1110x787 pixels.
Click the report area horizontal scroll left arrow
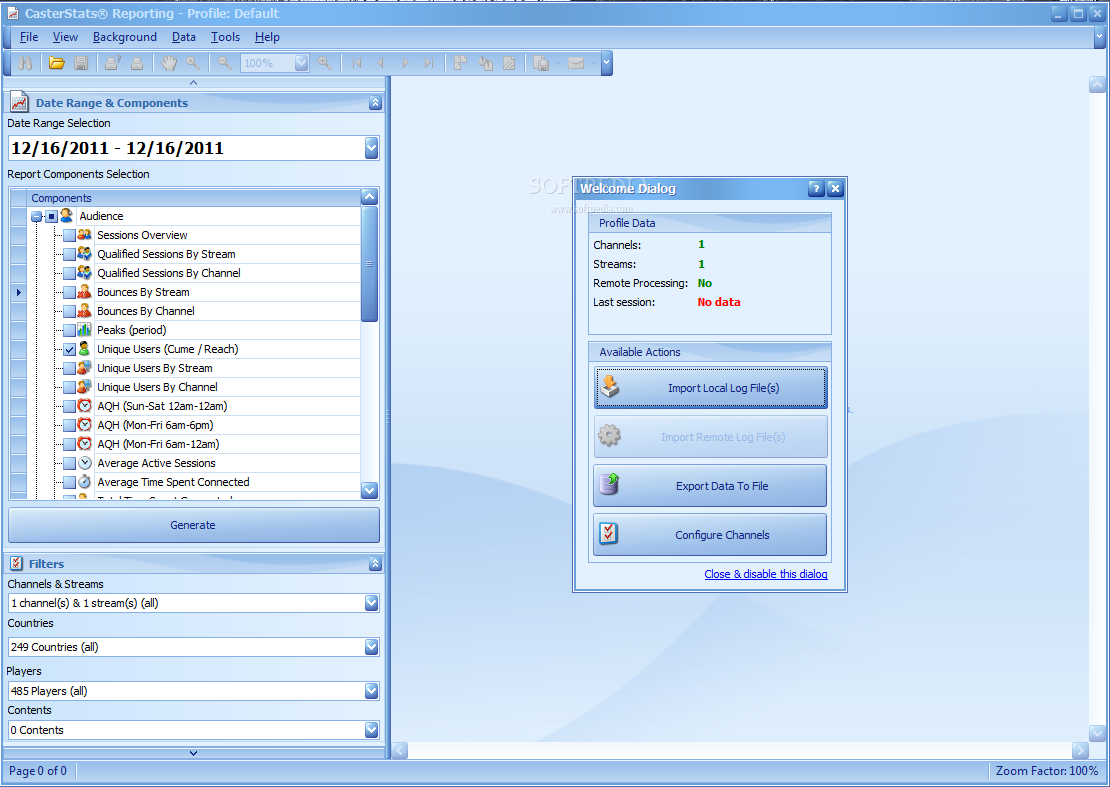(400, 750)
